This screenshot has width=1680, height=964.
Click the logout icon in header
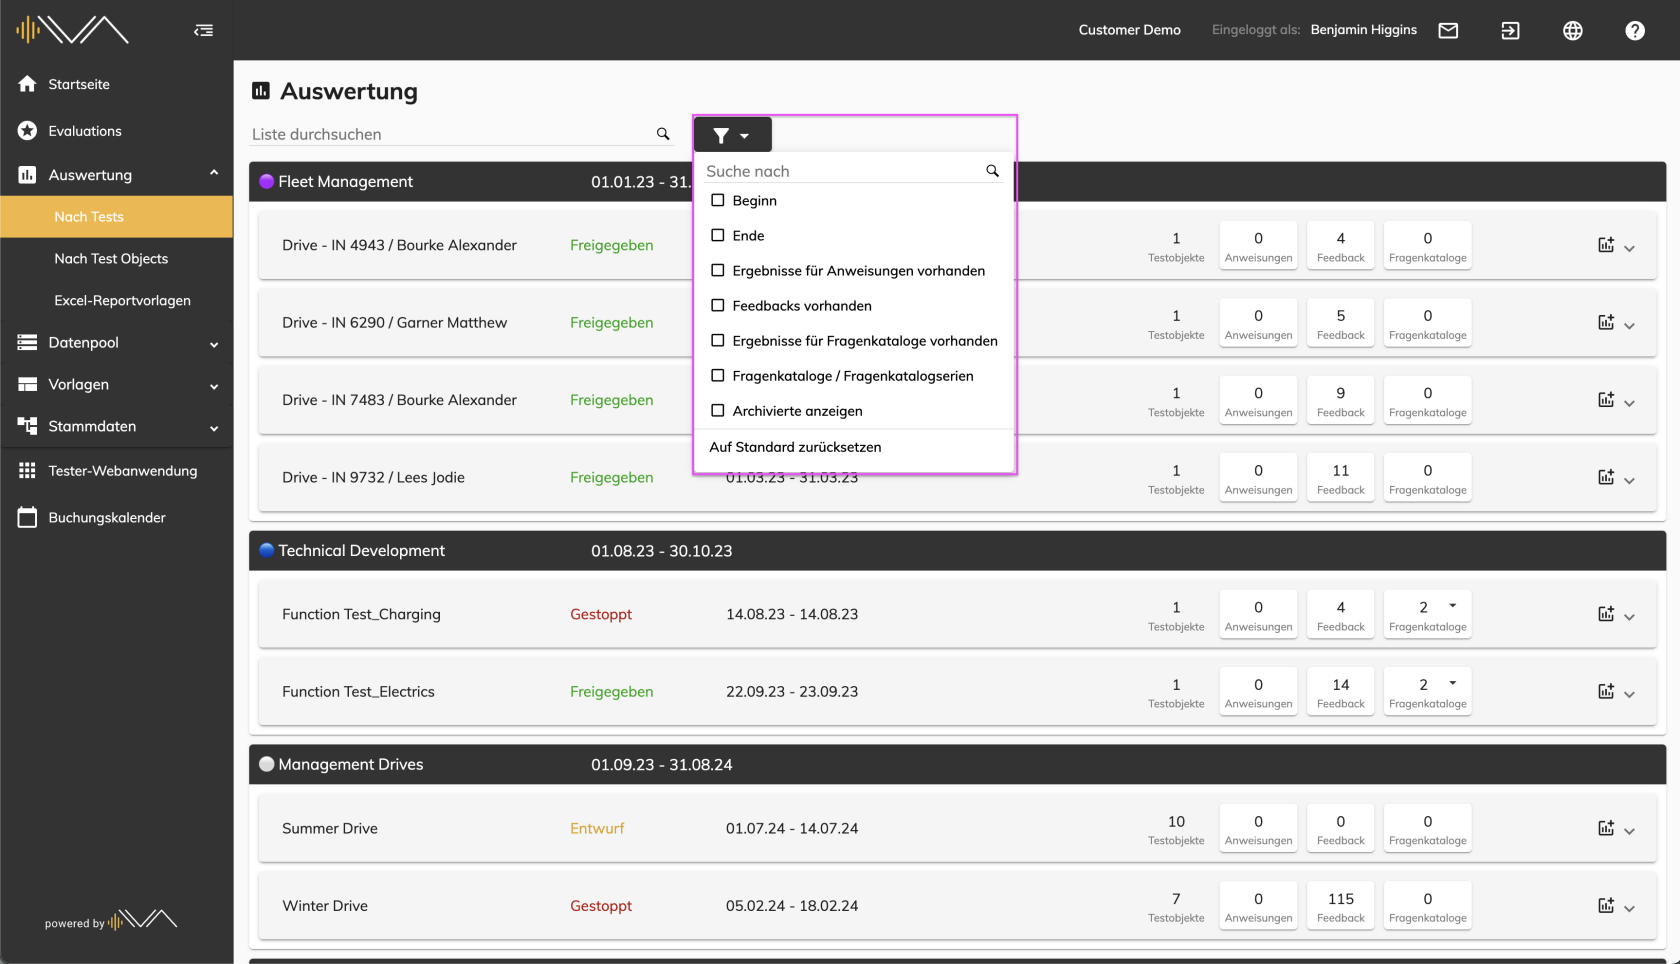click(1510, 30)
